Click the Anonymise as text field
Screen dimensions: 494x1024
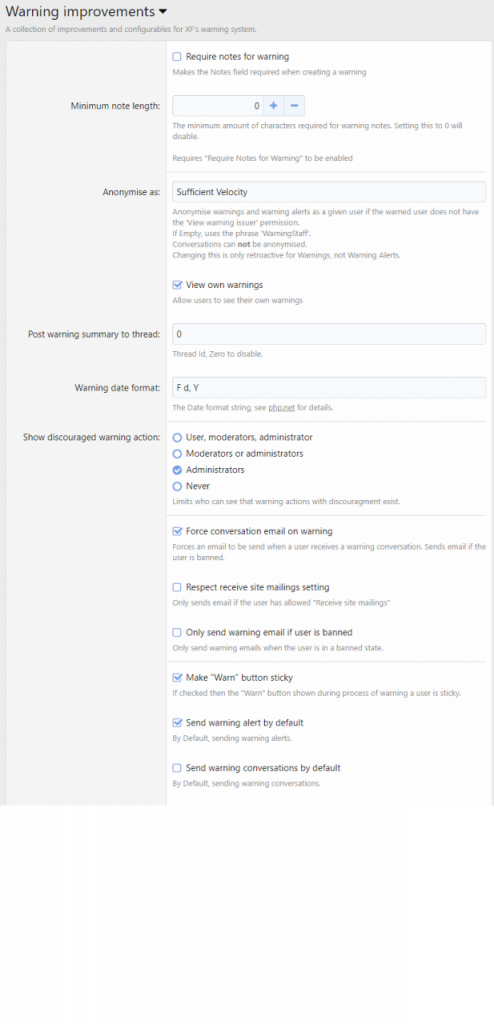point(329,192)
